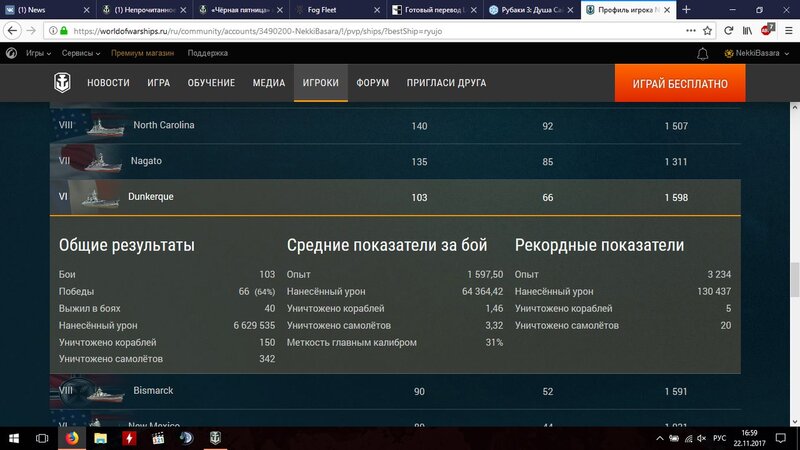Screen dimensions: 800x450
Task: Click the Windows Start button
Action: [14, 438]
